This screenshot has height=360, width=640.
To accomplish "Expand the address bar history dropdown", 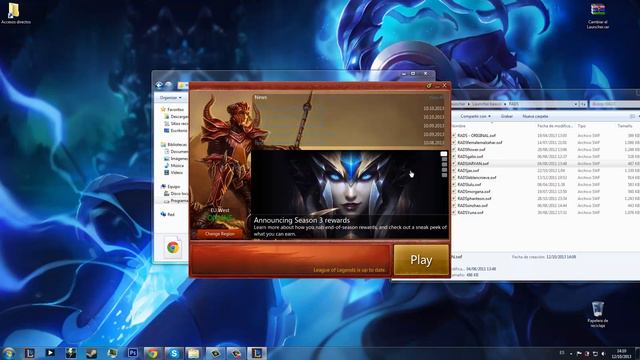I will (575, 104).
